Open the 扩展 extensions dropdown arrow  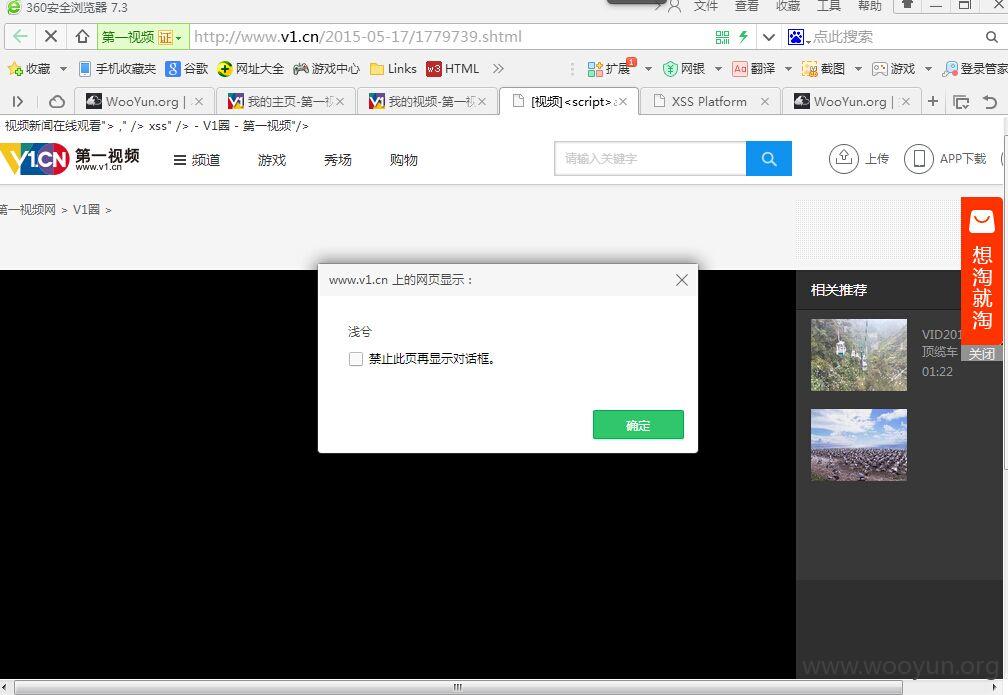tap(648, 69)
